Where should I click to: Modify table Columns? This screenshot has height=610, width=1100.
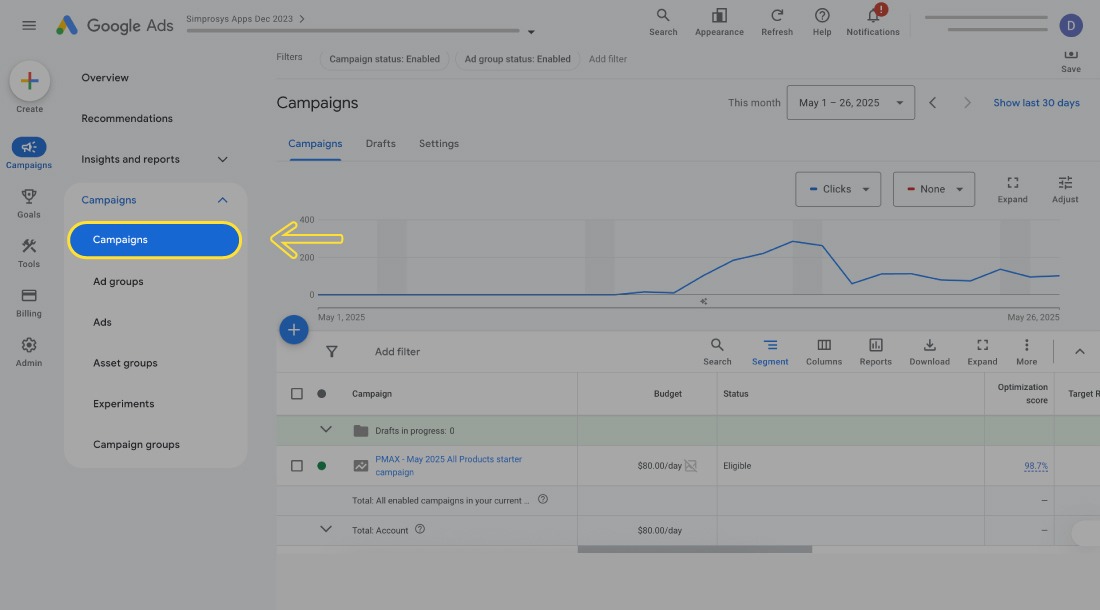click(x=824, y=352)
